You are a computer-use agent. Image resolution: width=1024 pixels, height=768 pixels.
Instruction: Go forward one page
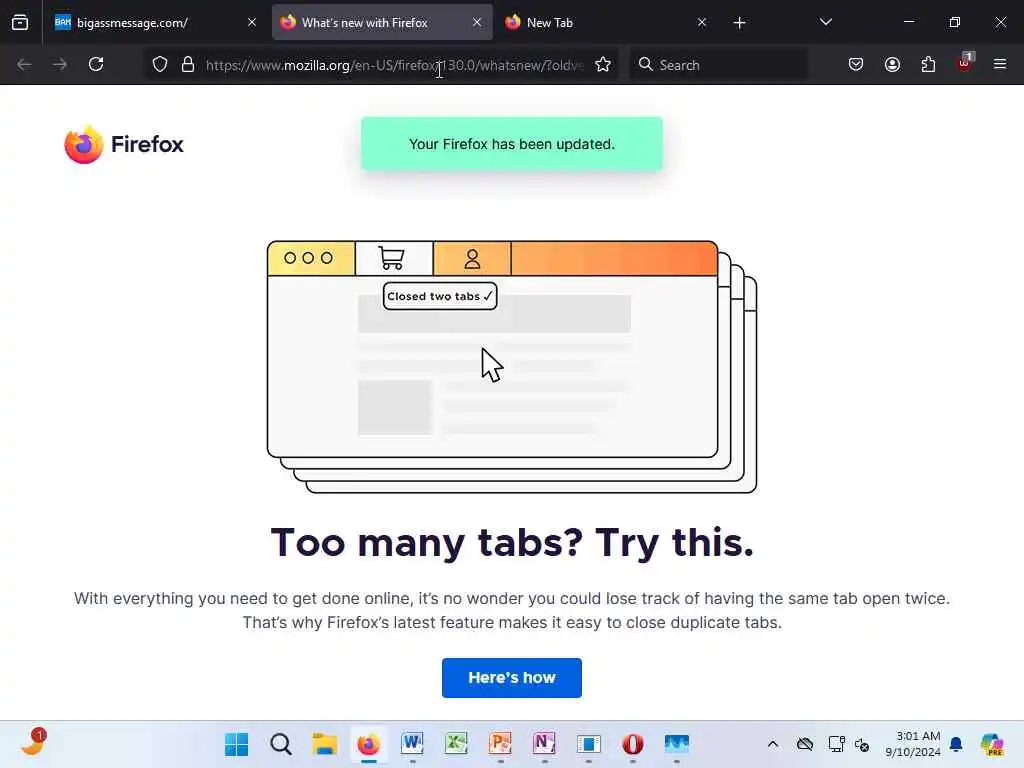coord(60,65)
